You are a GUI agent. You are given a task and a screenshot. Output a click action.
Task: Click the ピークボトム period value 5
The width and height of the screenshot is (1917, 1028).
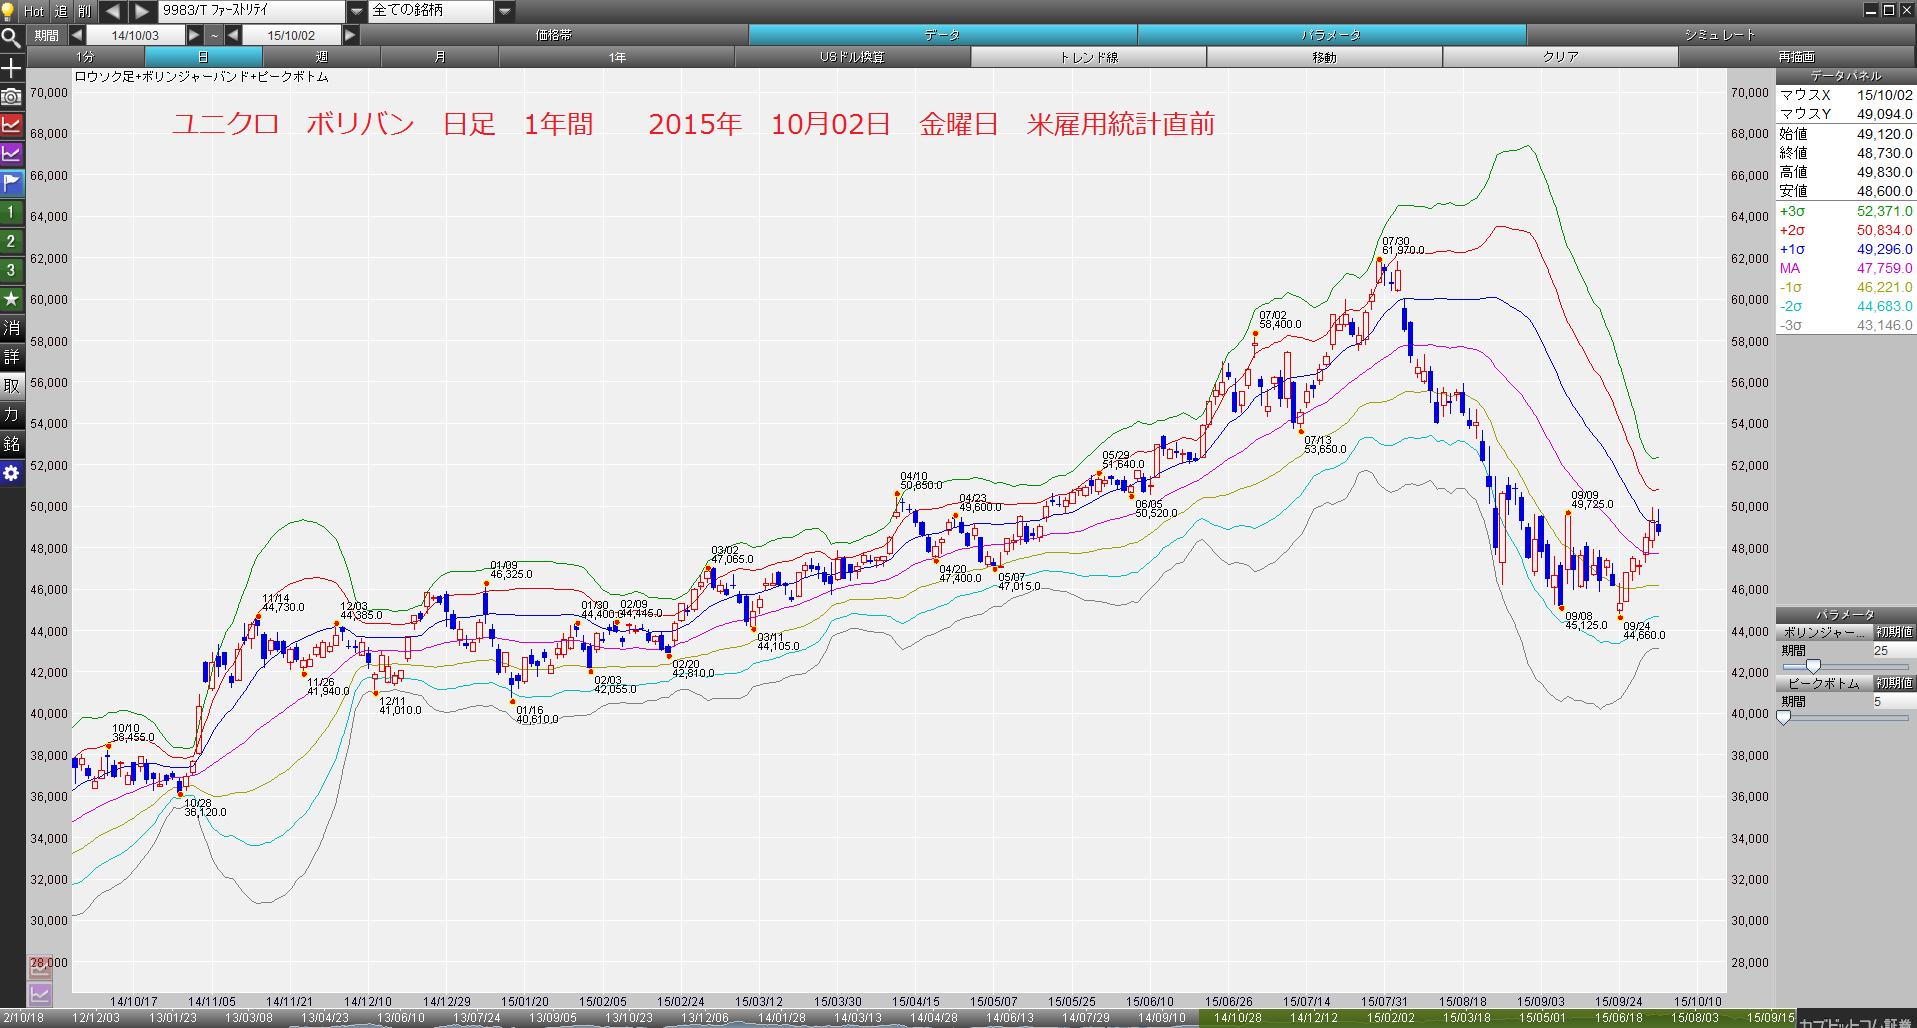[1893, 701]
